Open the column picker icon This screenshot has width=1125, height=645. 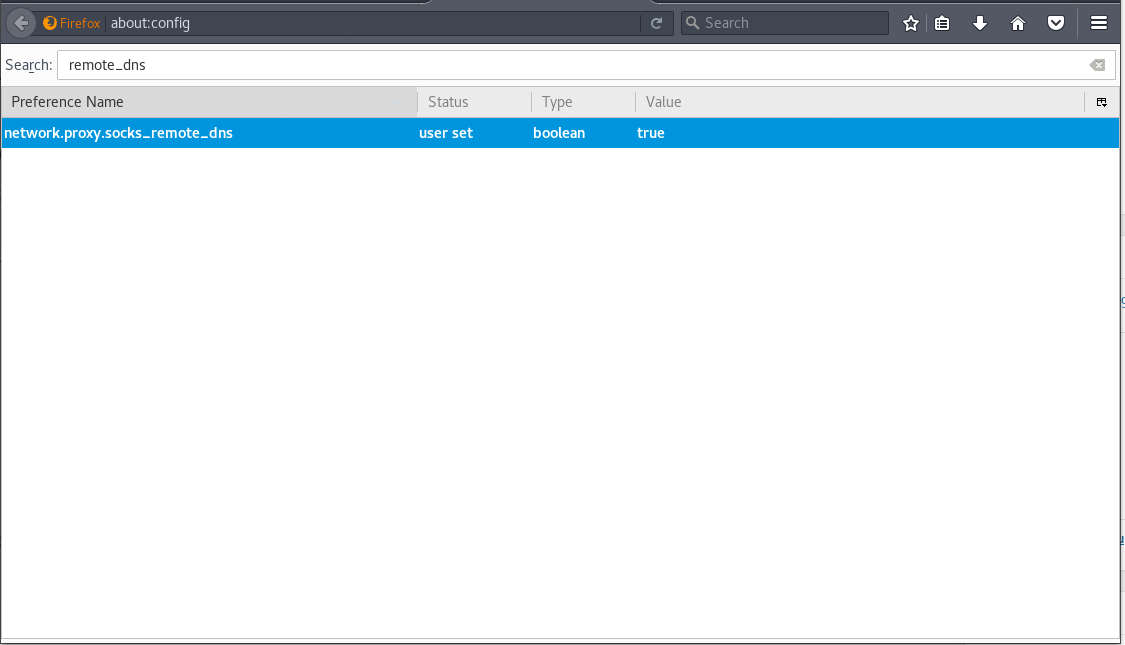[x=1101, y=102]
